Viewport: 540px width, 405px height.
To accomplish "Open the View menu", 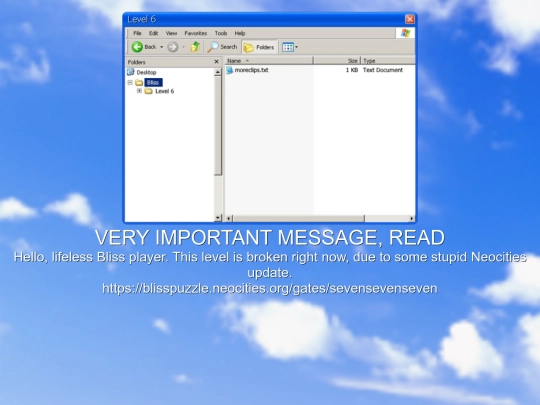I will [171, 33].
